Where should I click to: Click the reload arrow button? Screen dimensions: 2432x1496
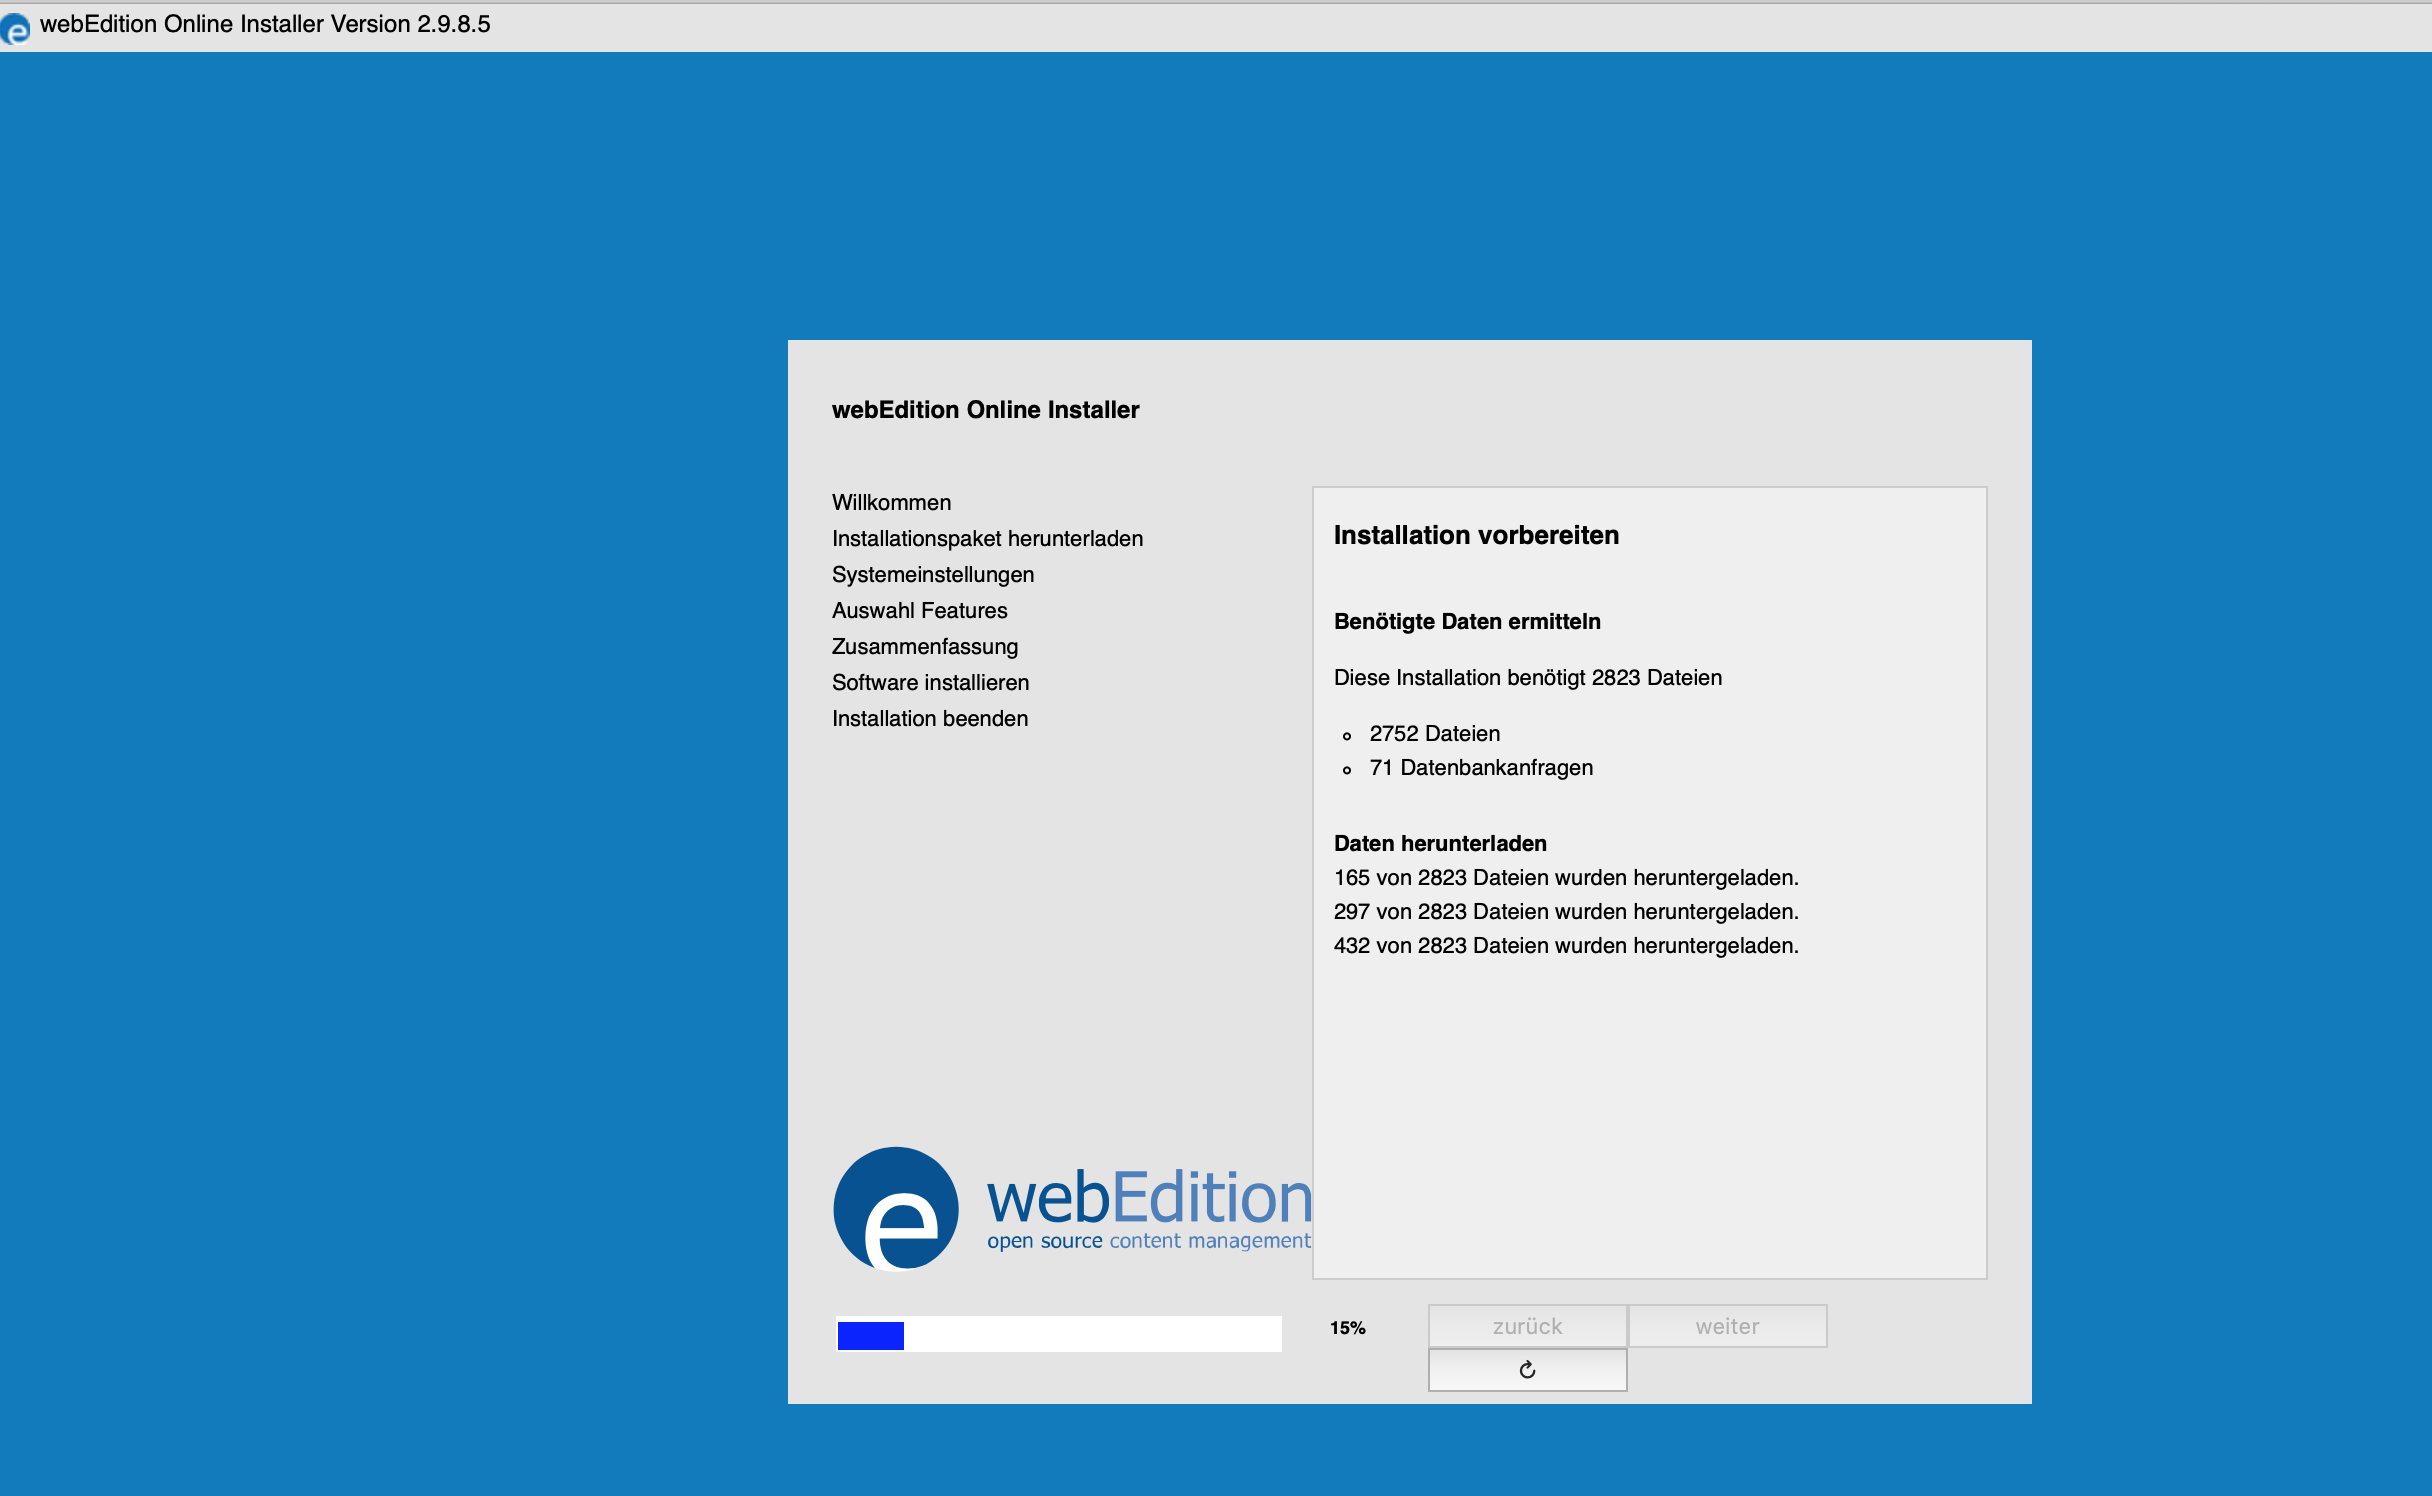[x=1527, y=1370]
